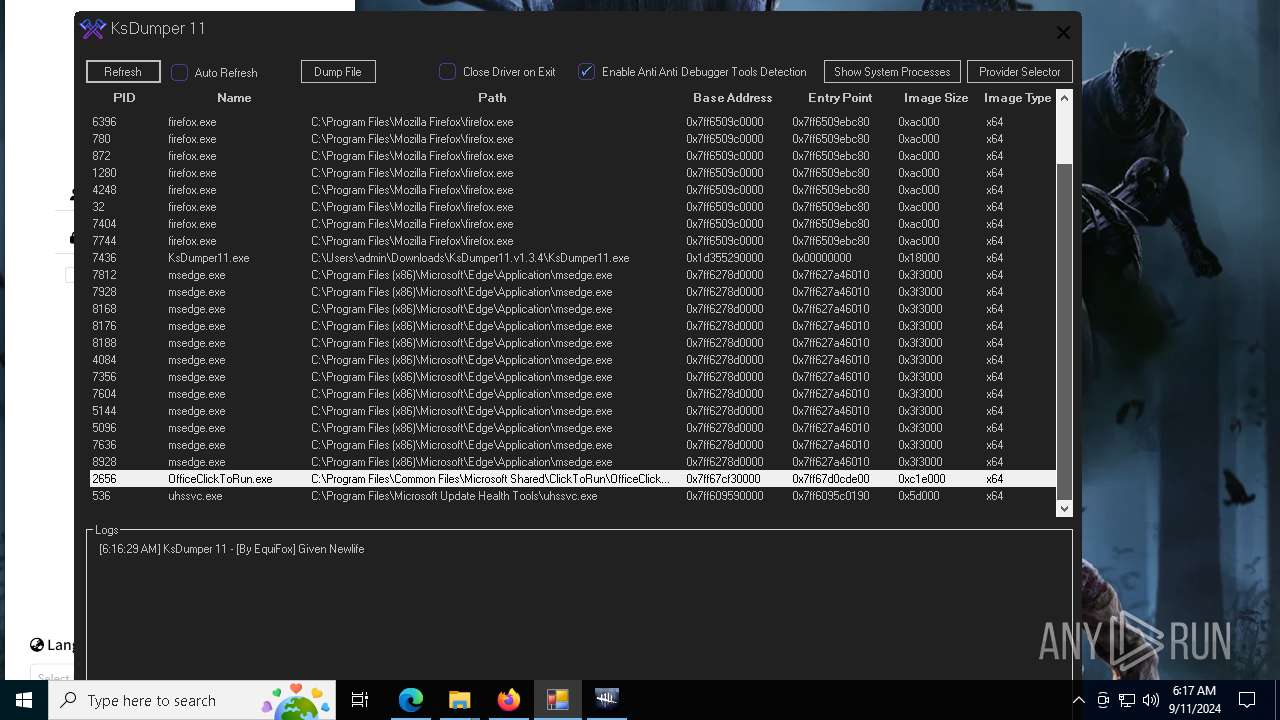Open Task View from the taskbar
Viewport: 1280px width, 720px height.
361,700
